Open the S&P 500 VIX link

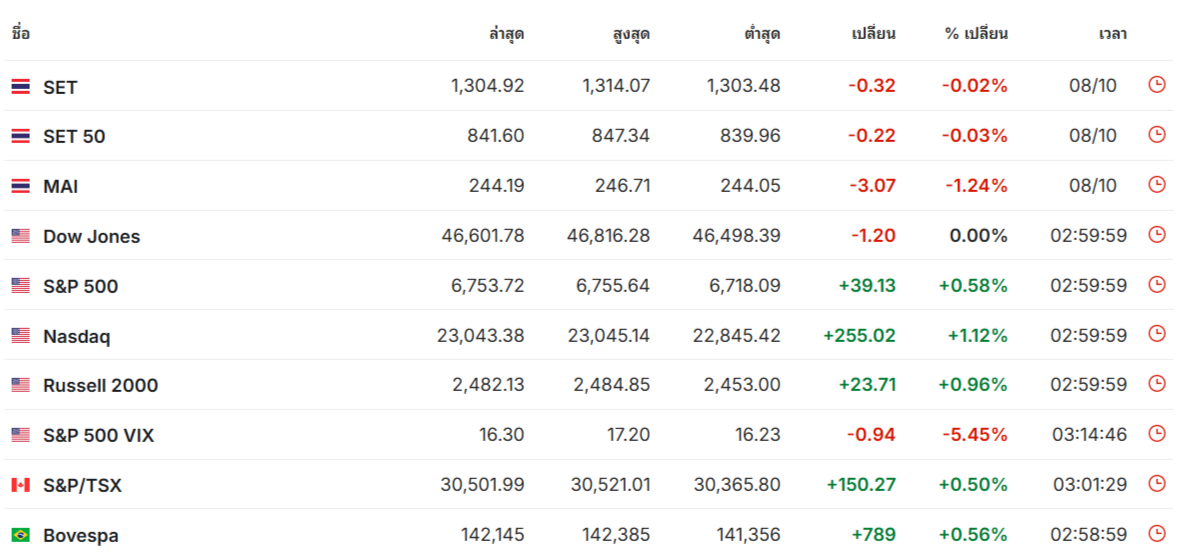tap(98, 436)
